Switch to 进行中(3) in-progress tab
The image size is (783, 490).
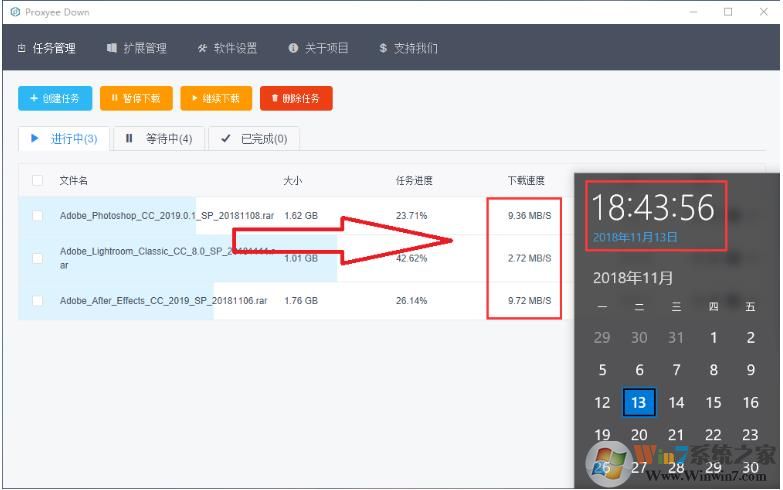(x=64, y=139)
